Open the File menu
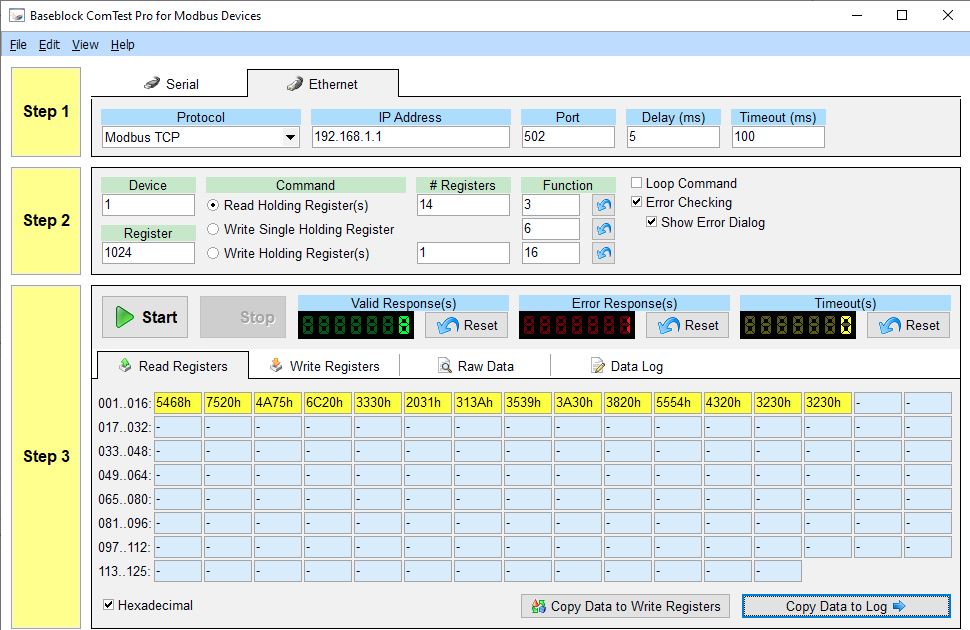This screenshot has height=630, width=970. 18,45
